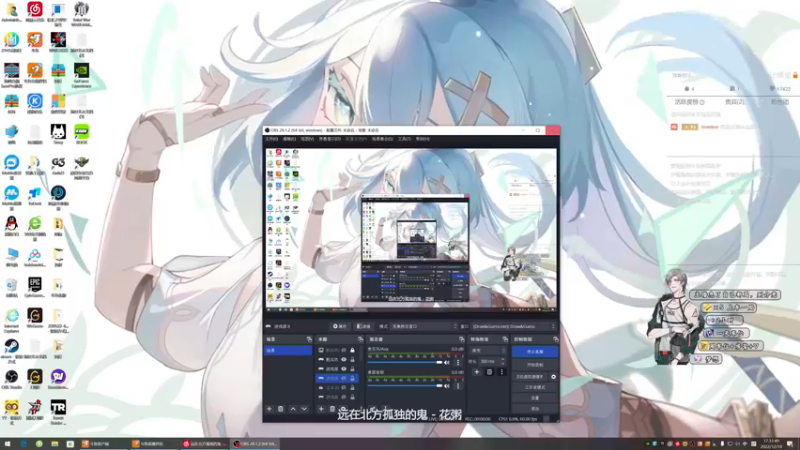
Task: Enable 工作室模式 studio mode button
Action: 535,387
